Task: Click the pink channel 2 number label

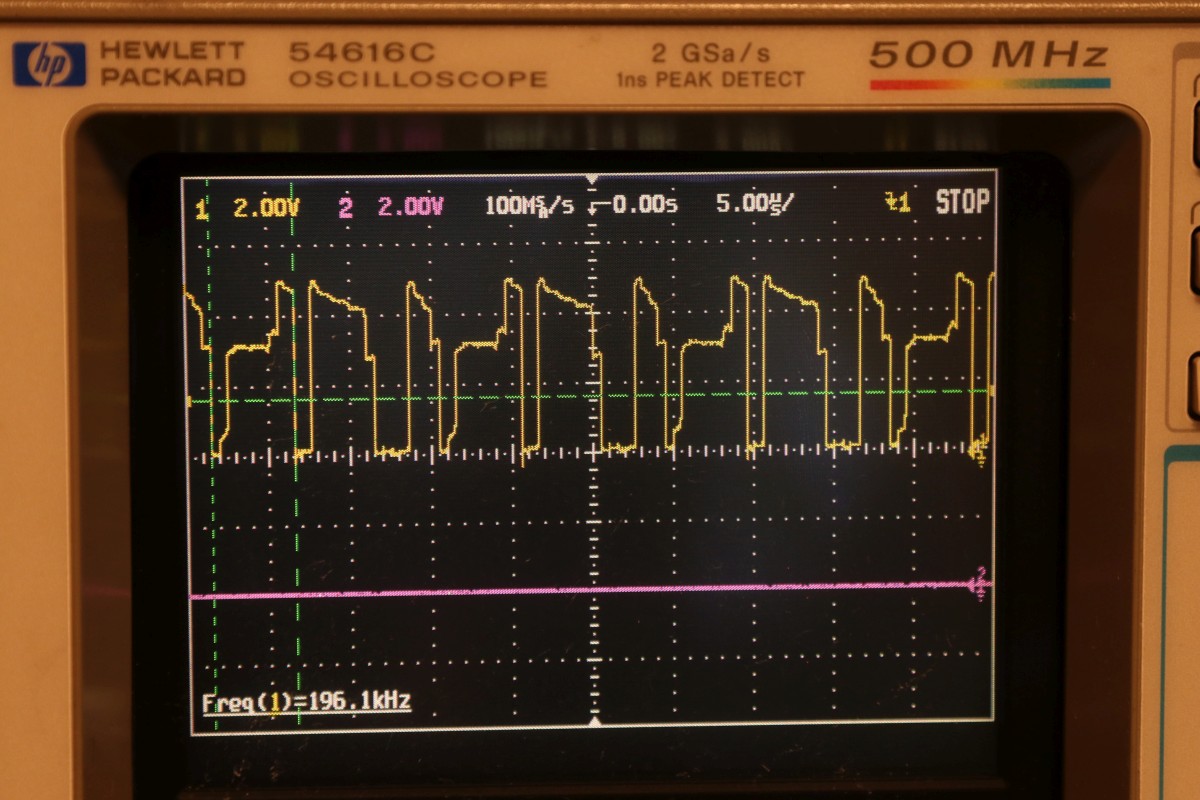Action: (345, 207)
